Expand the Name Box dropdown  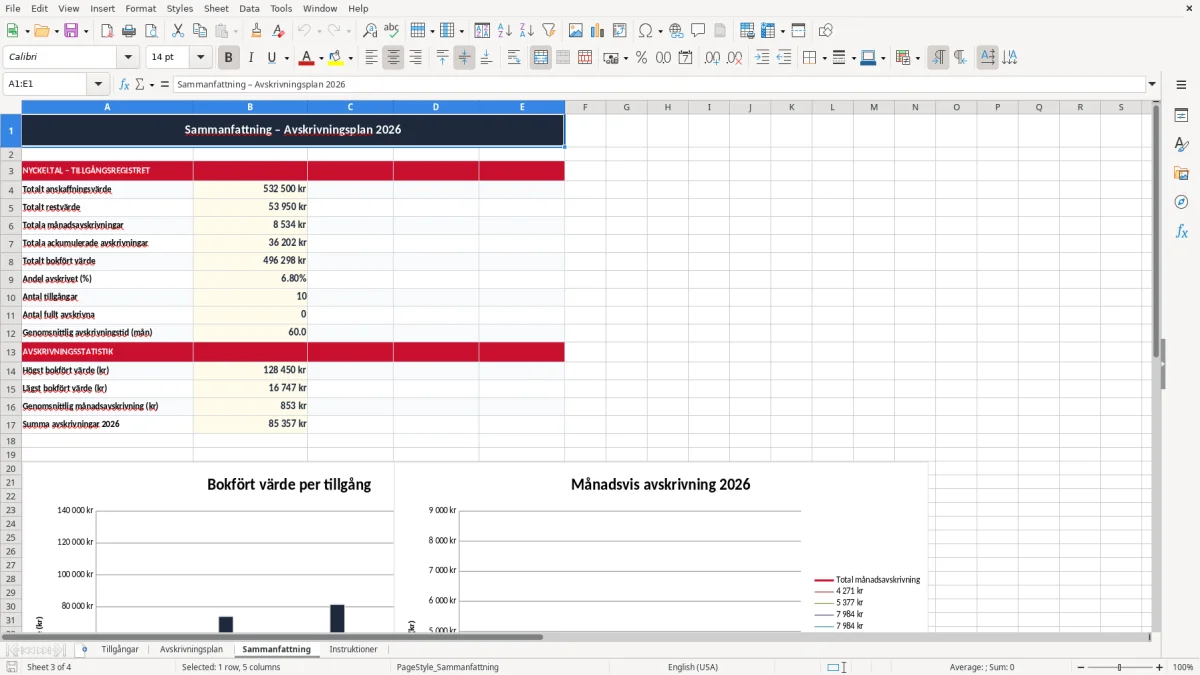pos(98,85)
